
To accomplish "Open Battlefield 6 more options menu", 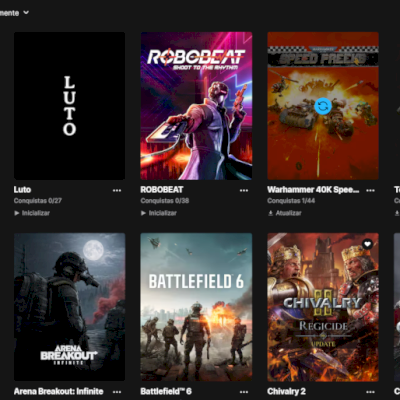I will pyautogui.click(x=244, y=392).
